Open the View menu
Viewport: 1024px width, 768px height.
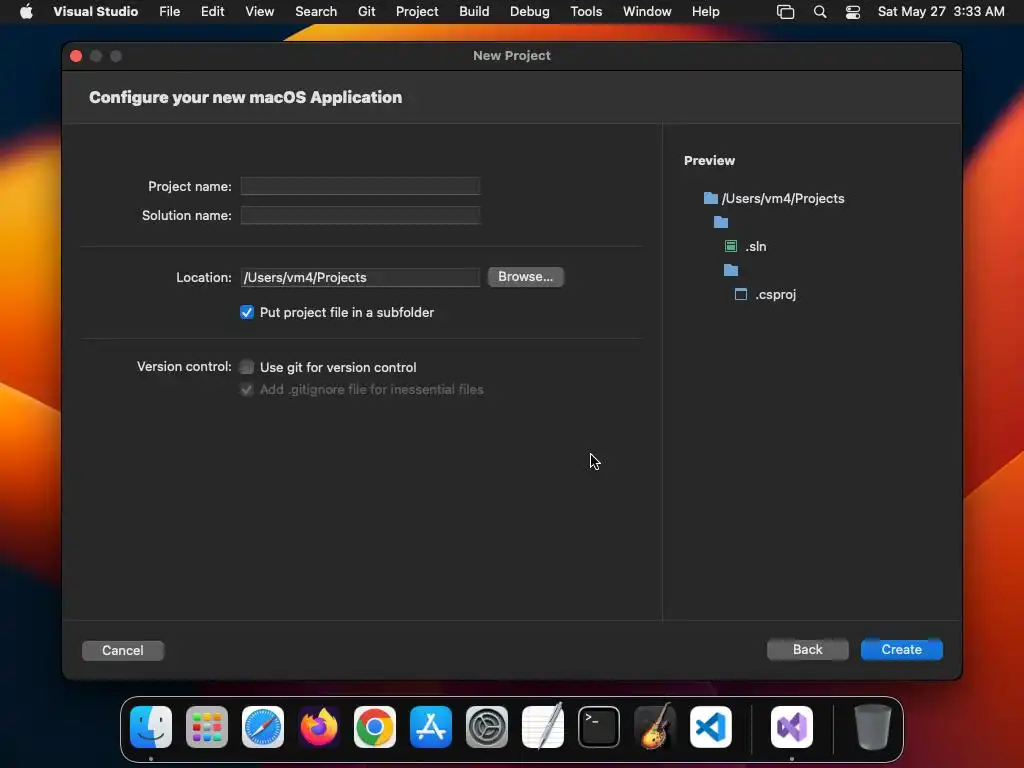pyautogui.click(x=259, y=11)
